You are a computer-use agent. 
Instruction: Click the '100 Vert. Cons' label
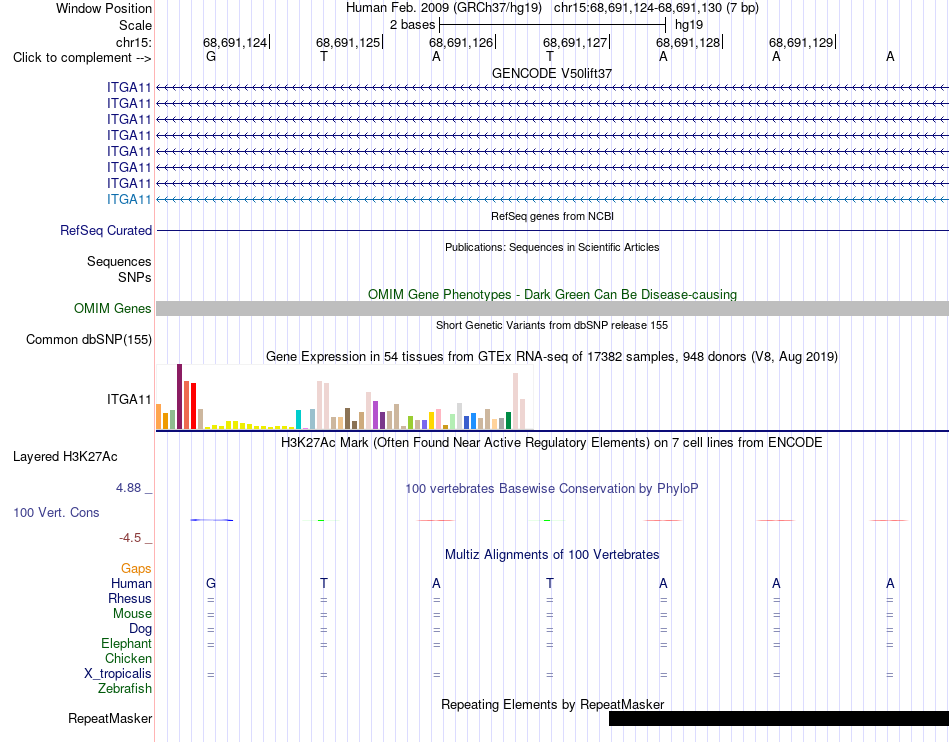pos(56,512)
